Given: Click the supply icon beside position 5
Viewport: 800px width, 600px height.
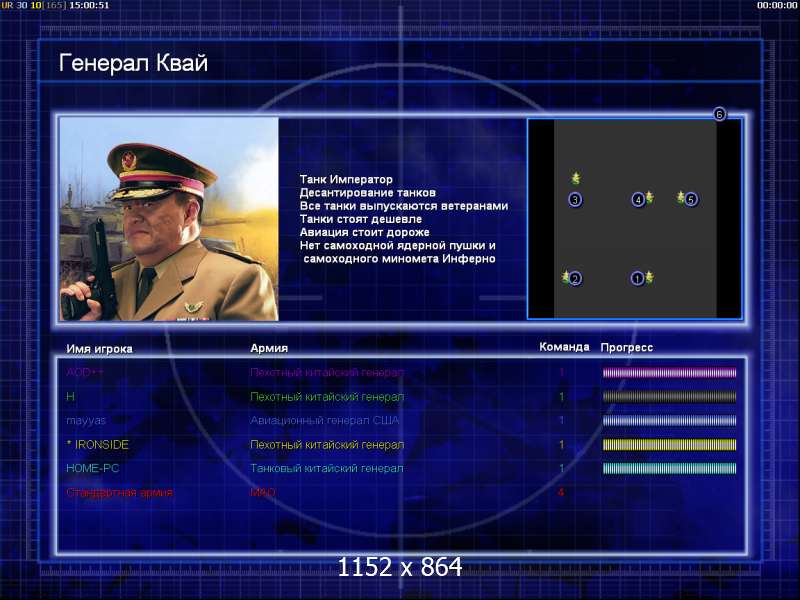Looking at the screenshot, I should pos(681,197).
